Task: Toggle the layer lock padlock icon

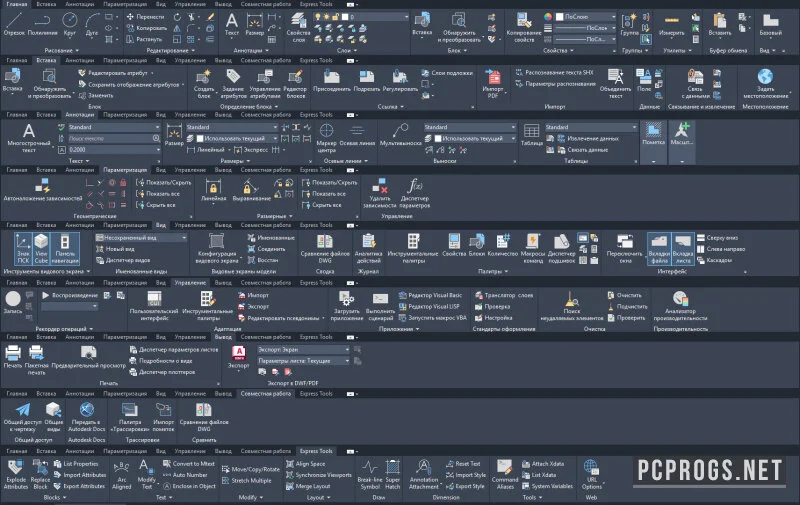Action: point(335,17)
